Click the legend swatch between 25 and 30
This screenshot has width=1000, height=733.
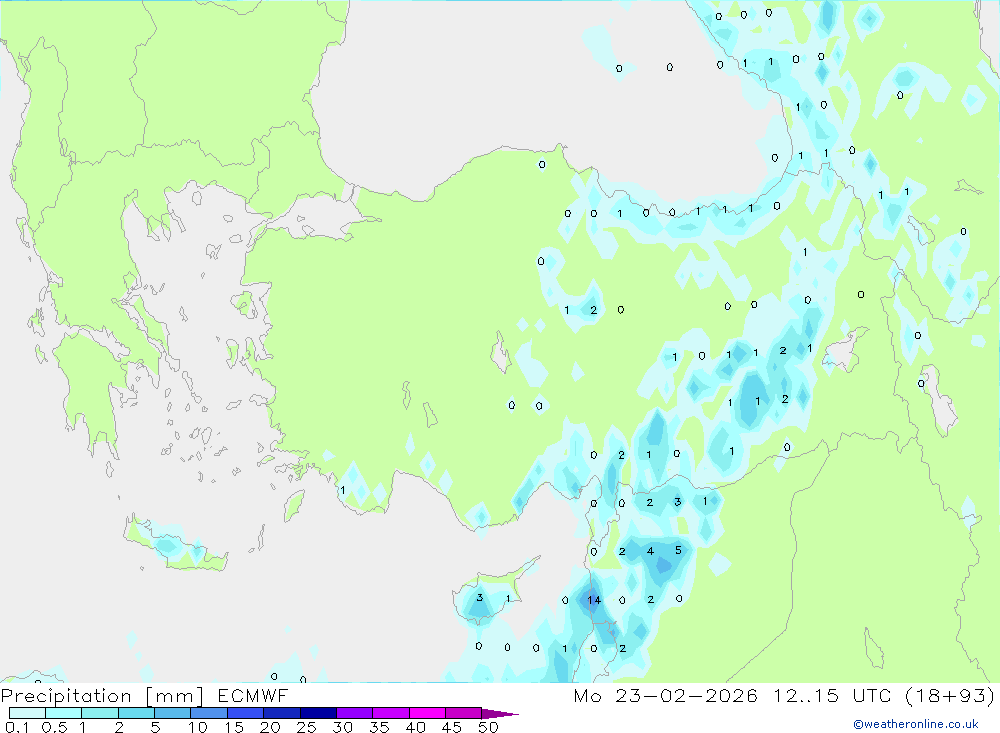[x=318, y=713]
